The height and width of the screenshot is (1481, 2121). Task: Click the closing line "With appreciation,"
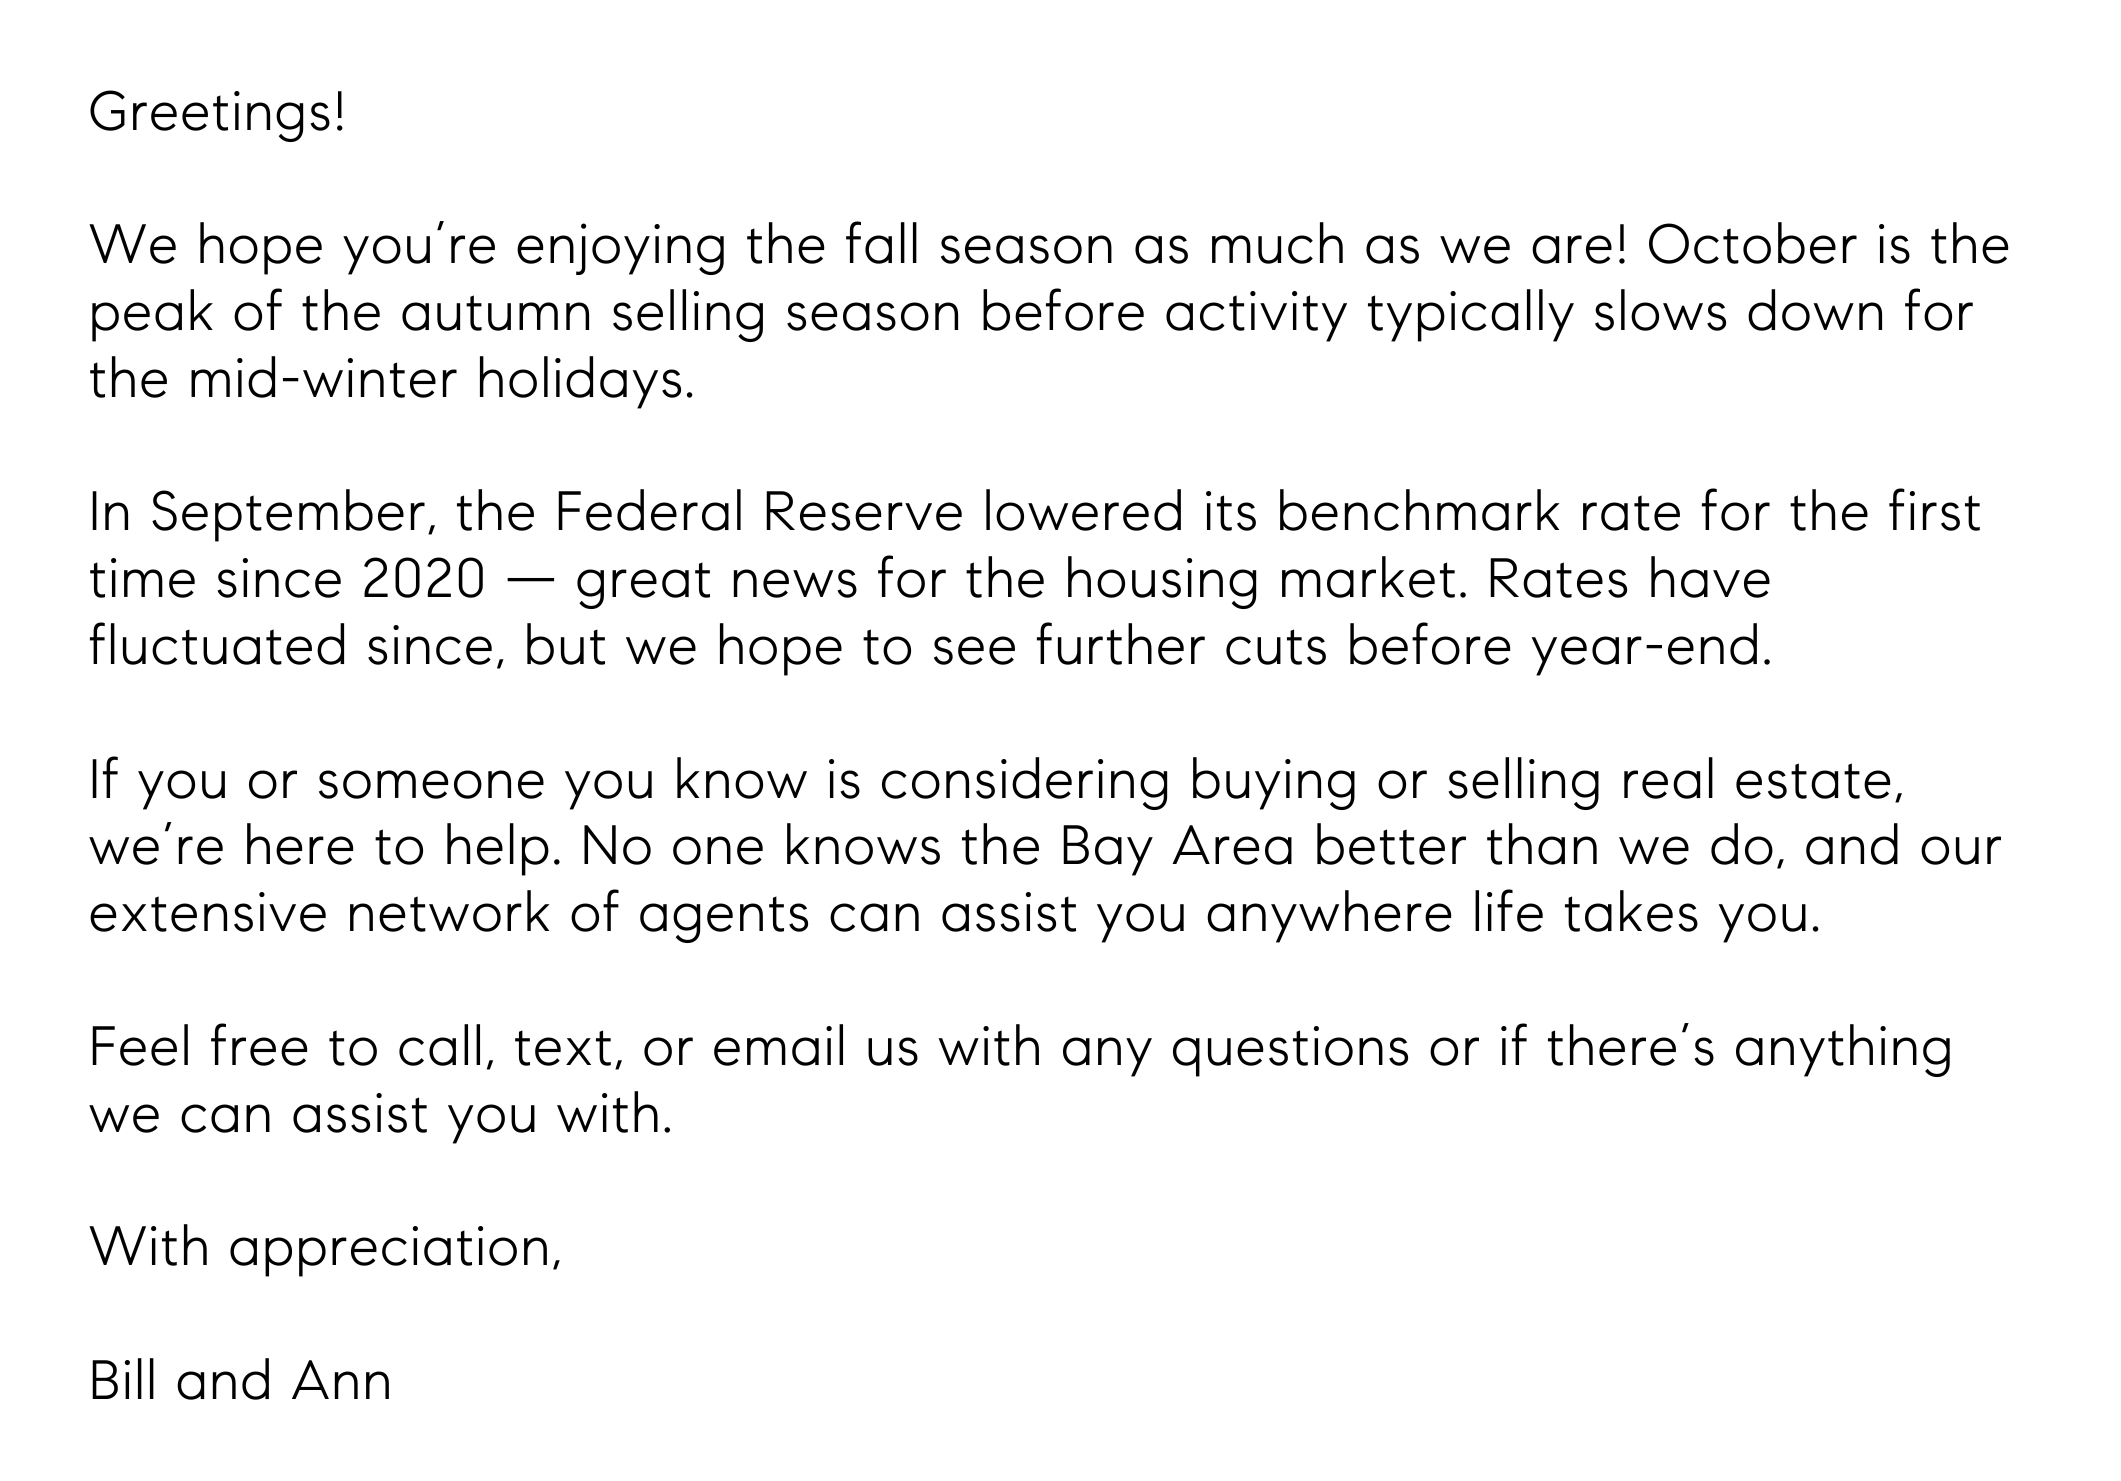326,1248
